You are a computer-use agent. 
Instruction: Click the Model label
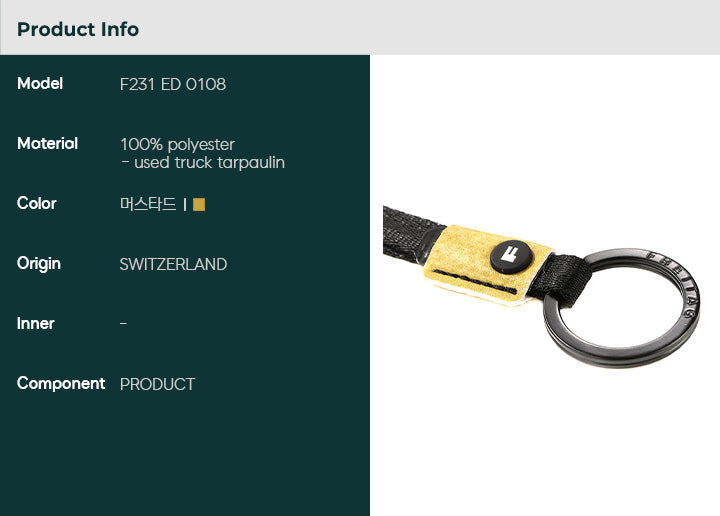pyautogui.click(x=40, y=83)
